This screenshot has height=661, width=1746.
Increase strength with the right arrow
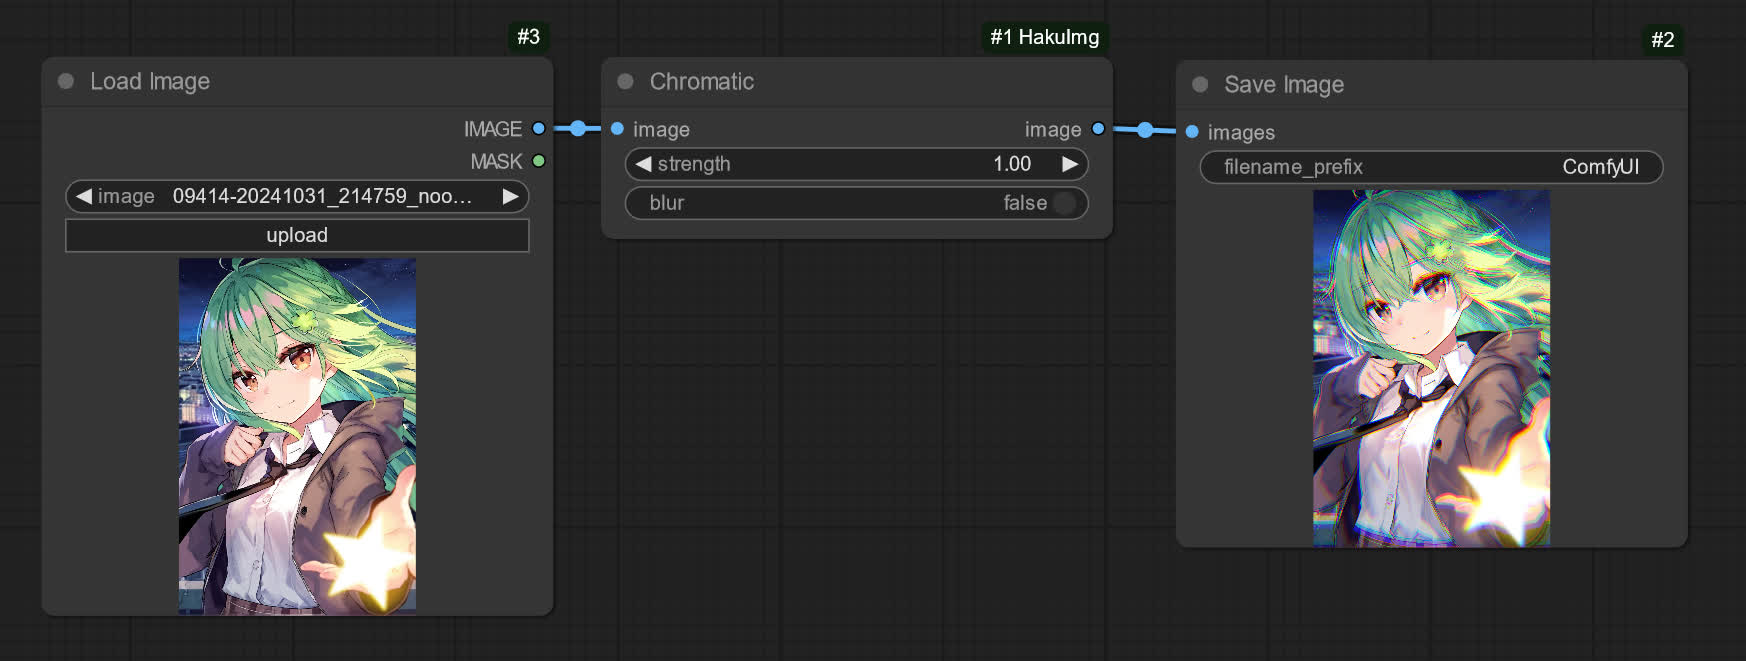click(1070, 164)
